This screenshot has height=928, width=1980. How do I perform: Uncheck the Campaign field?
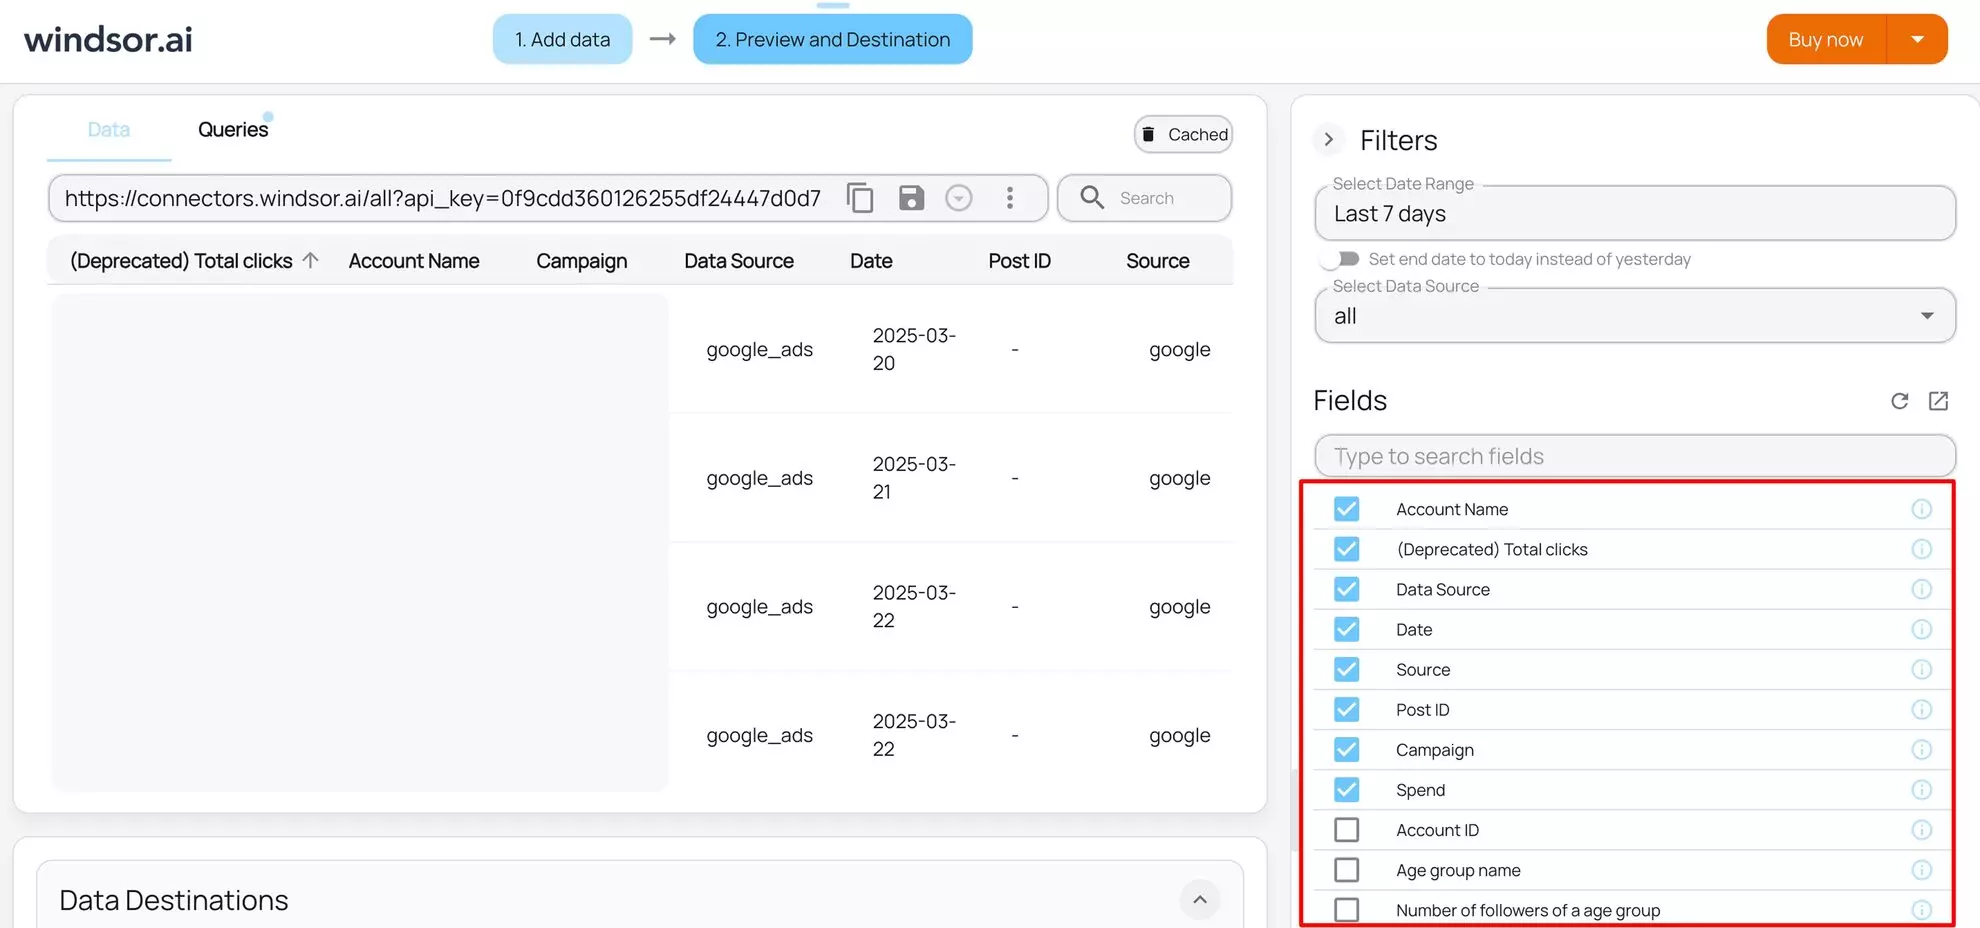(x=1346, y=749)
